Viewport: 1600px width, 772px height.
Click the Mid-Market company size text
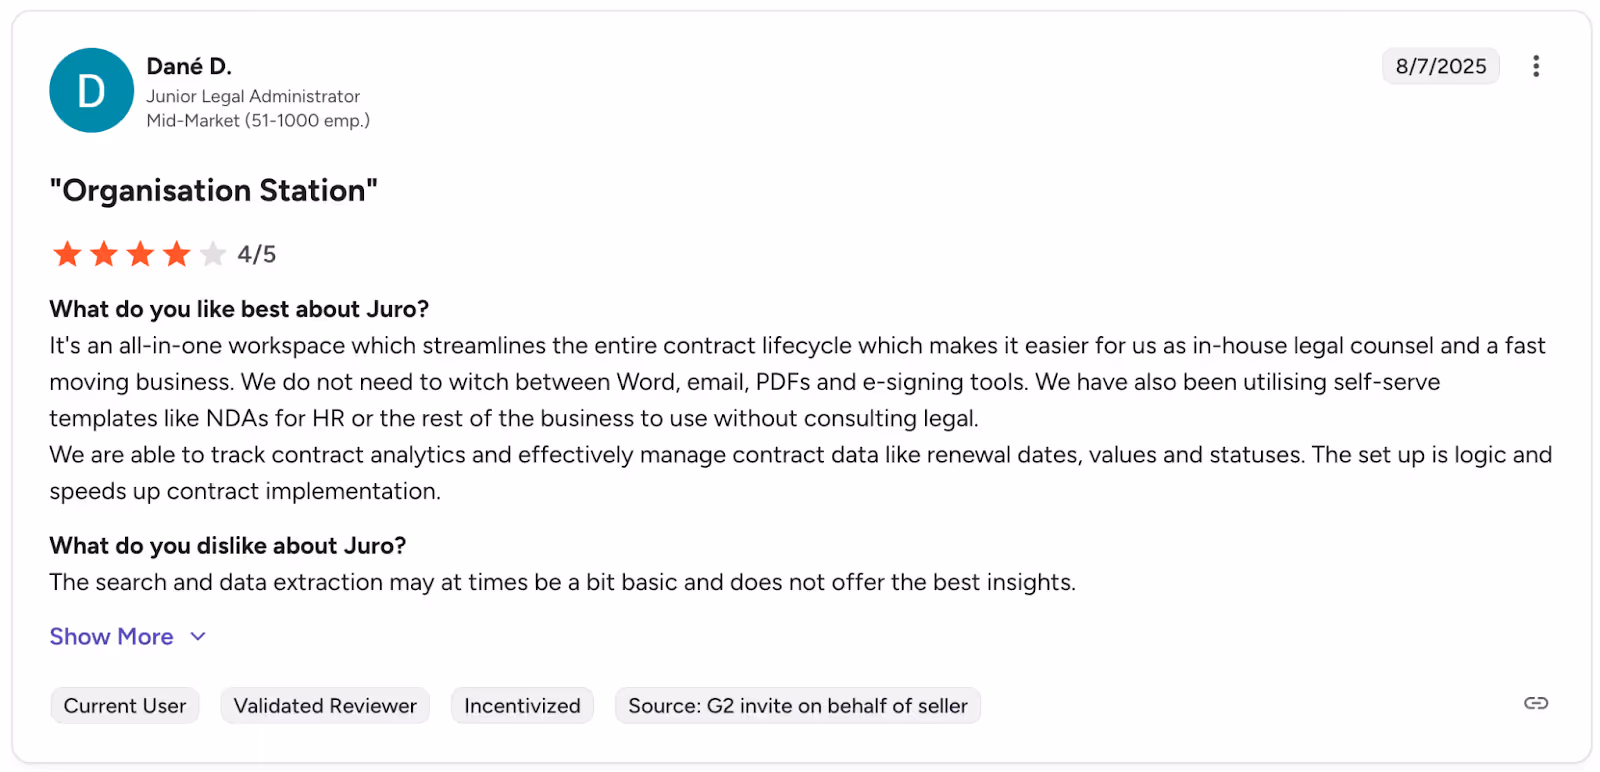(x=258, y=120)
